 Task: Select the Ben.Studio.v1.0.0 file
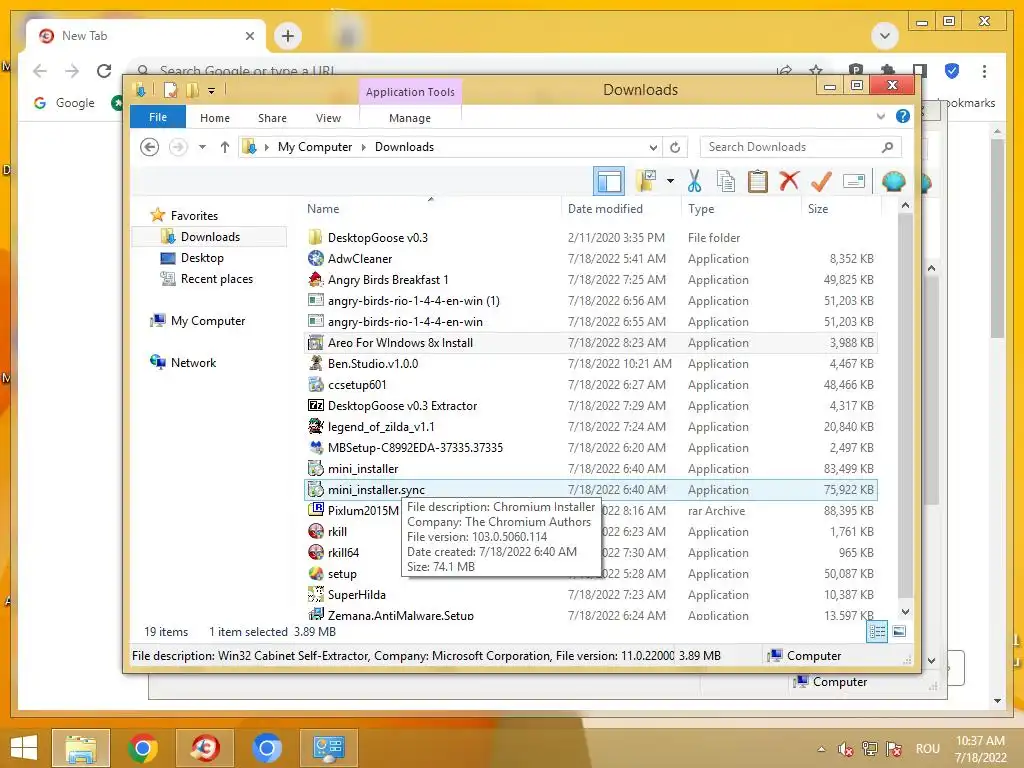(x=591, y=364)
